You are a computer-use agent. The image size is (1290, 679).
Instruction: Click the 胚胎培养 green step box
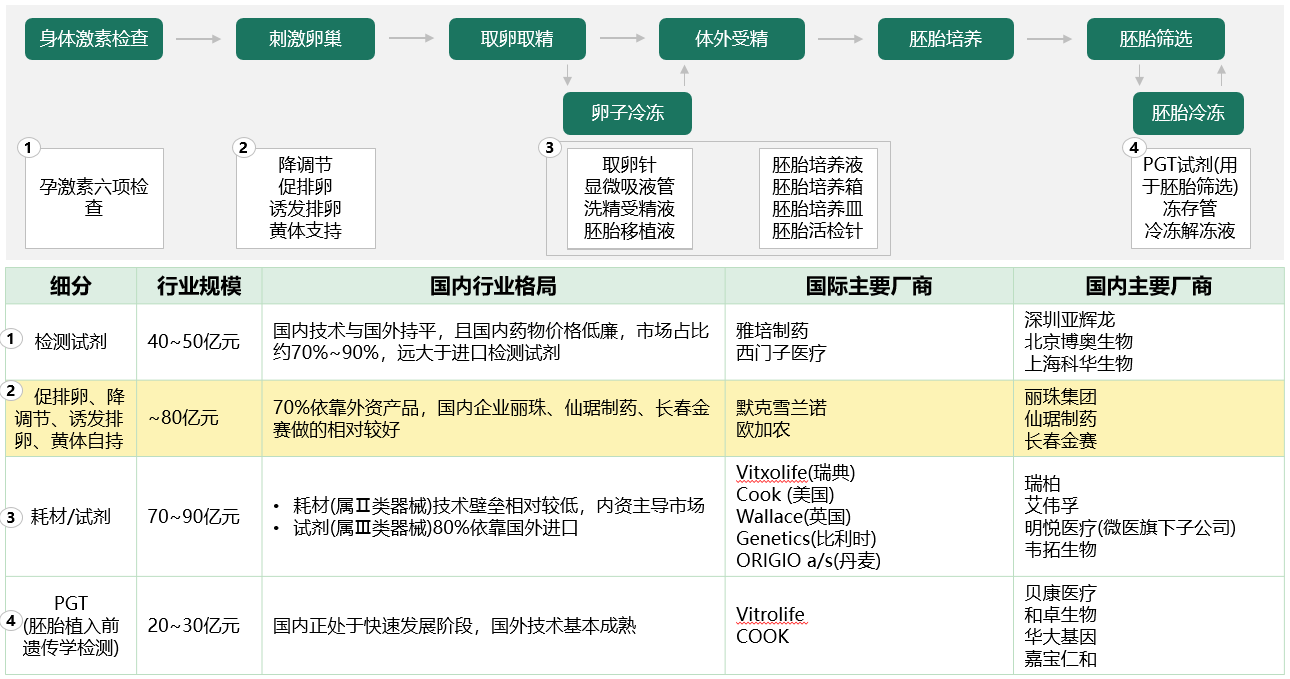pos(946,39)
